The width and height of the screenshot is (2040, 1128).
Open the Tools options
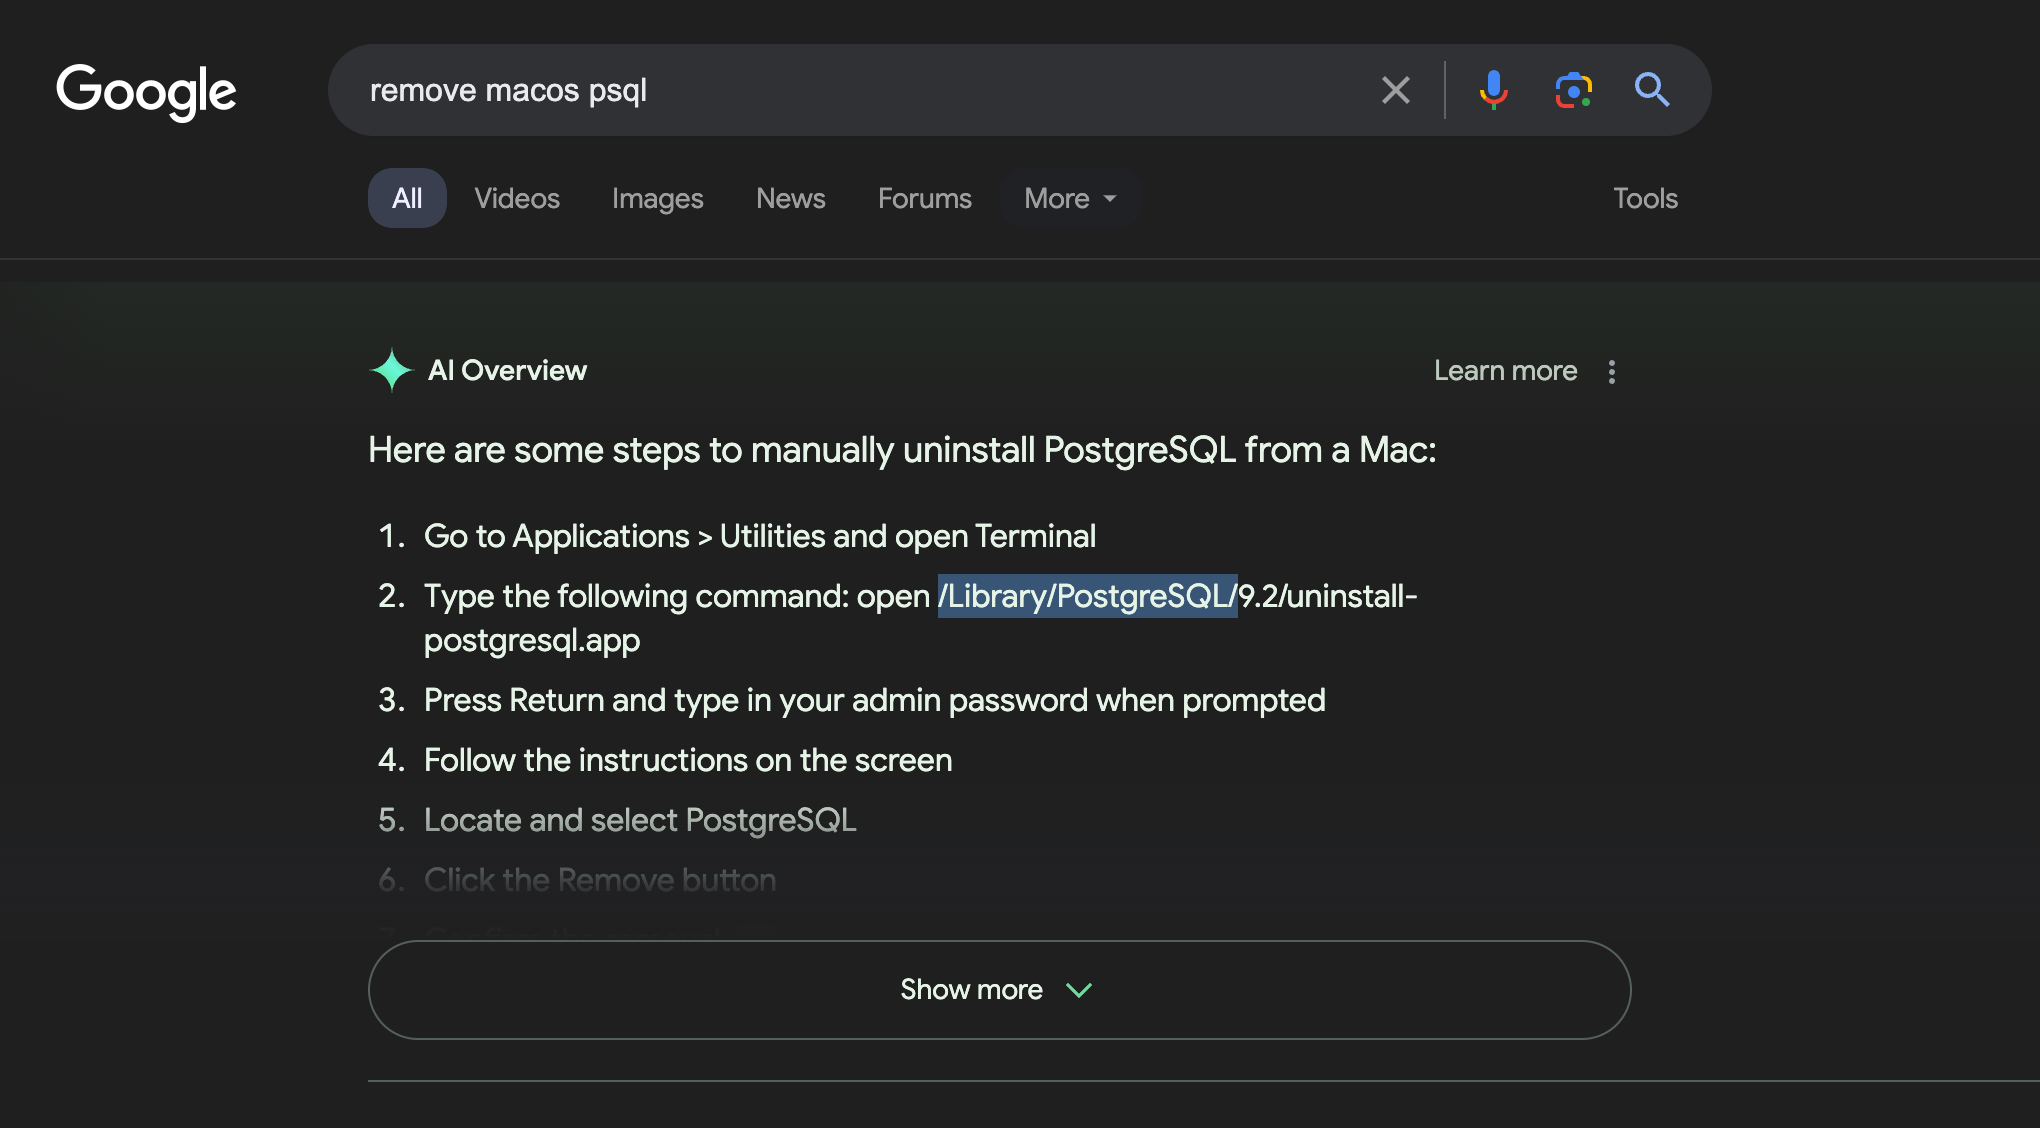tap(1645, 198)
